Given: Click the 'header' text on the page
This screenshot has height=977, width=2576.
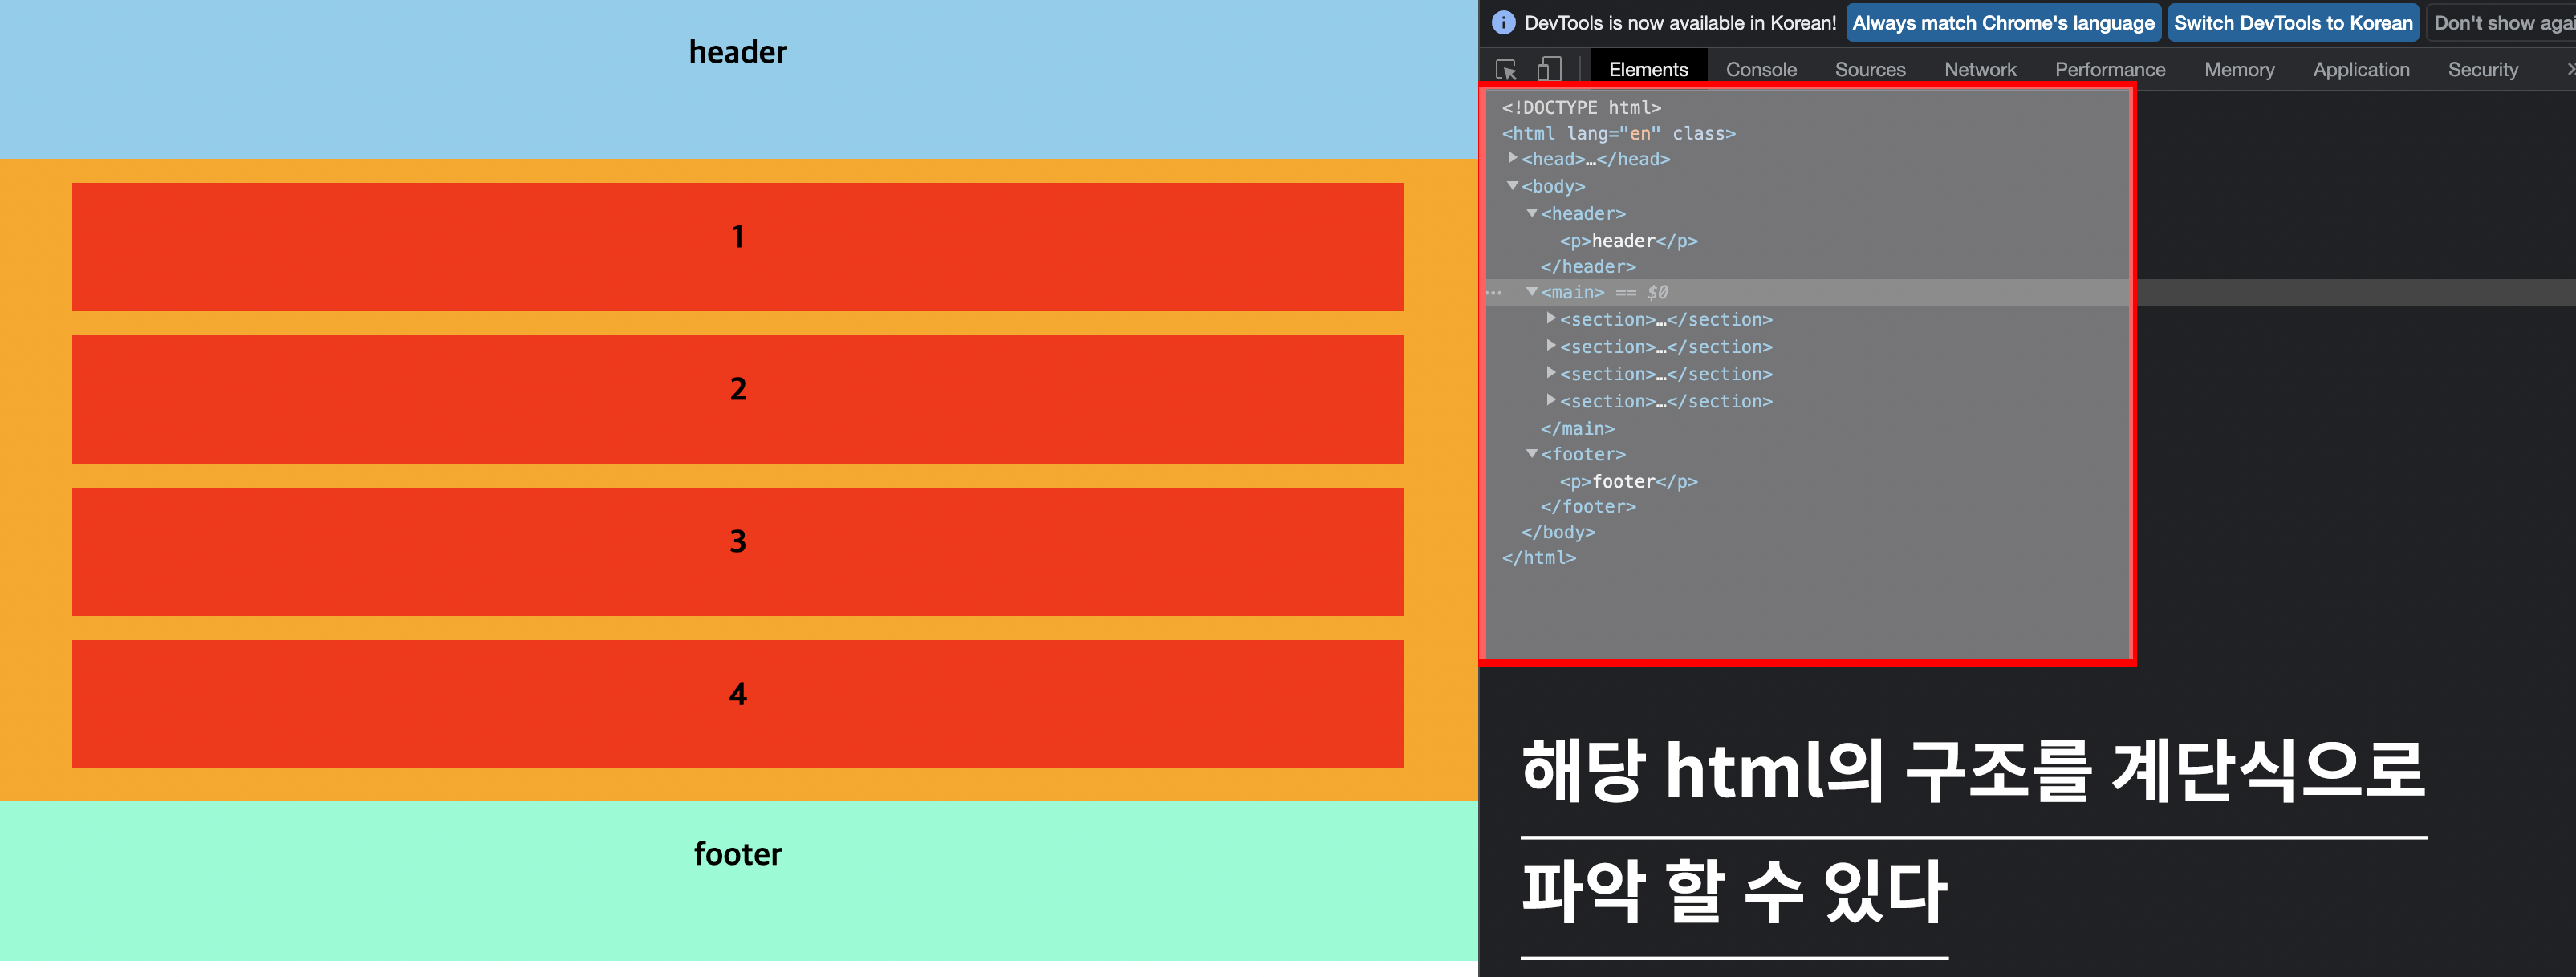Looking at the screenshot, I should [738, 52].
